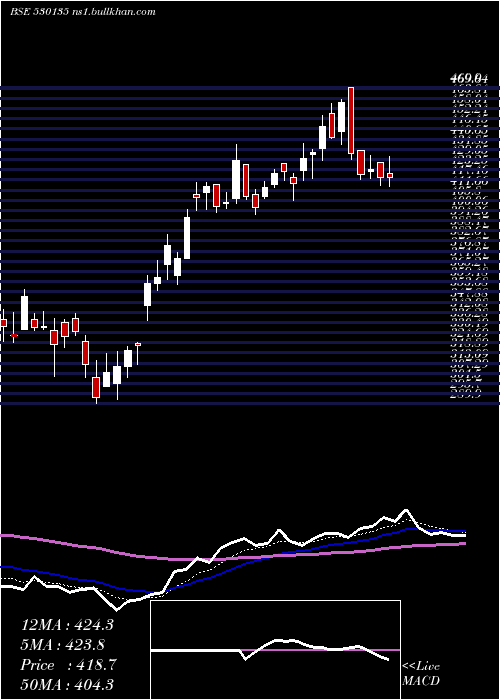Click the BSE 530135 ns1.bullkhan.com header text

coord(83,12)
